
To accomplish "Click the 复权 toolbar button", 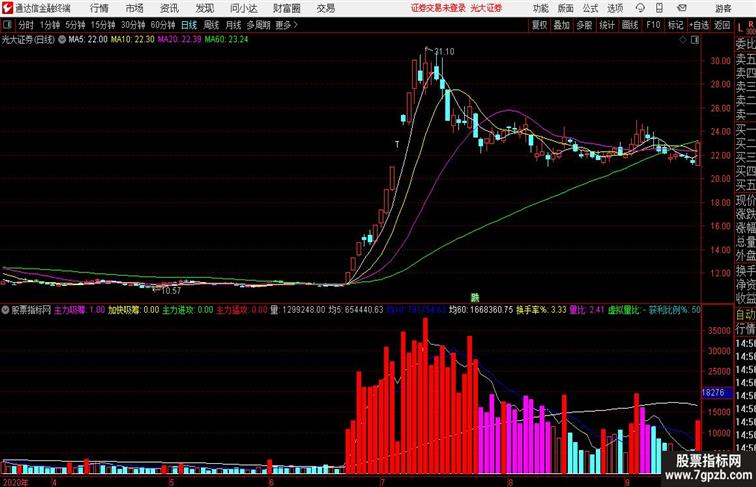I will pyautogui.click(x=539, y=25).
